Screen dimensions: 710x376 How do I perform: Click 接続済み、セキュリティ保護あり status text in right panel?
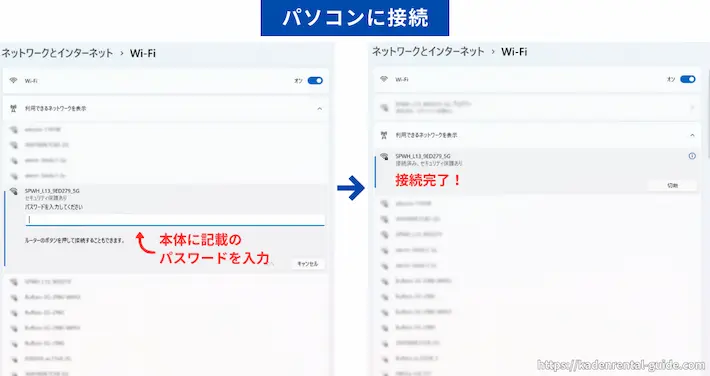(x=429, y=163)
